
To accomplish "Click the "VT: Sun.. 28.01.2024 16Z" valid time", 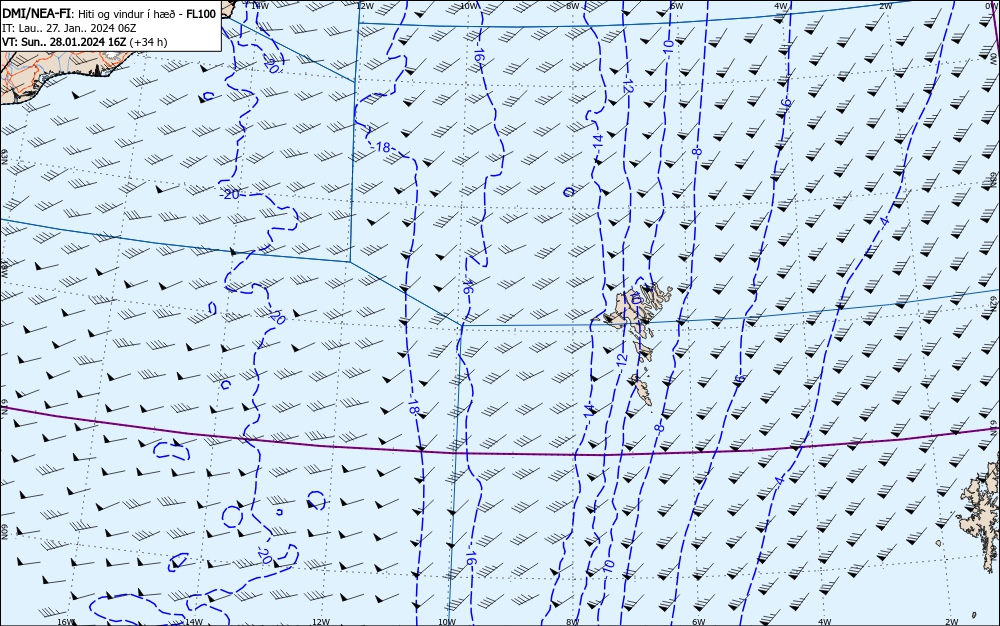I will (64, 42).
